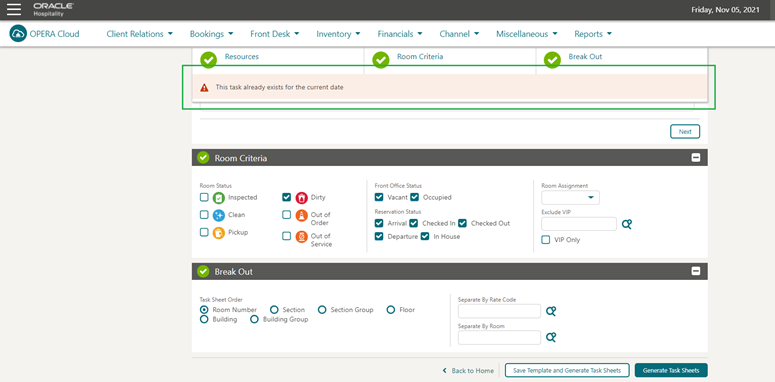775x382 pixels.
Task: Enable the Pickup room status checkbox
Action: (204, 232)
